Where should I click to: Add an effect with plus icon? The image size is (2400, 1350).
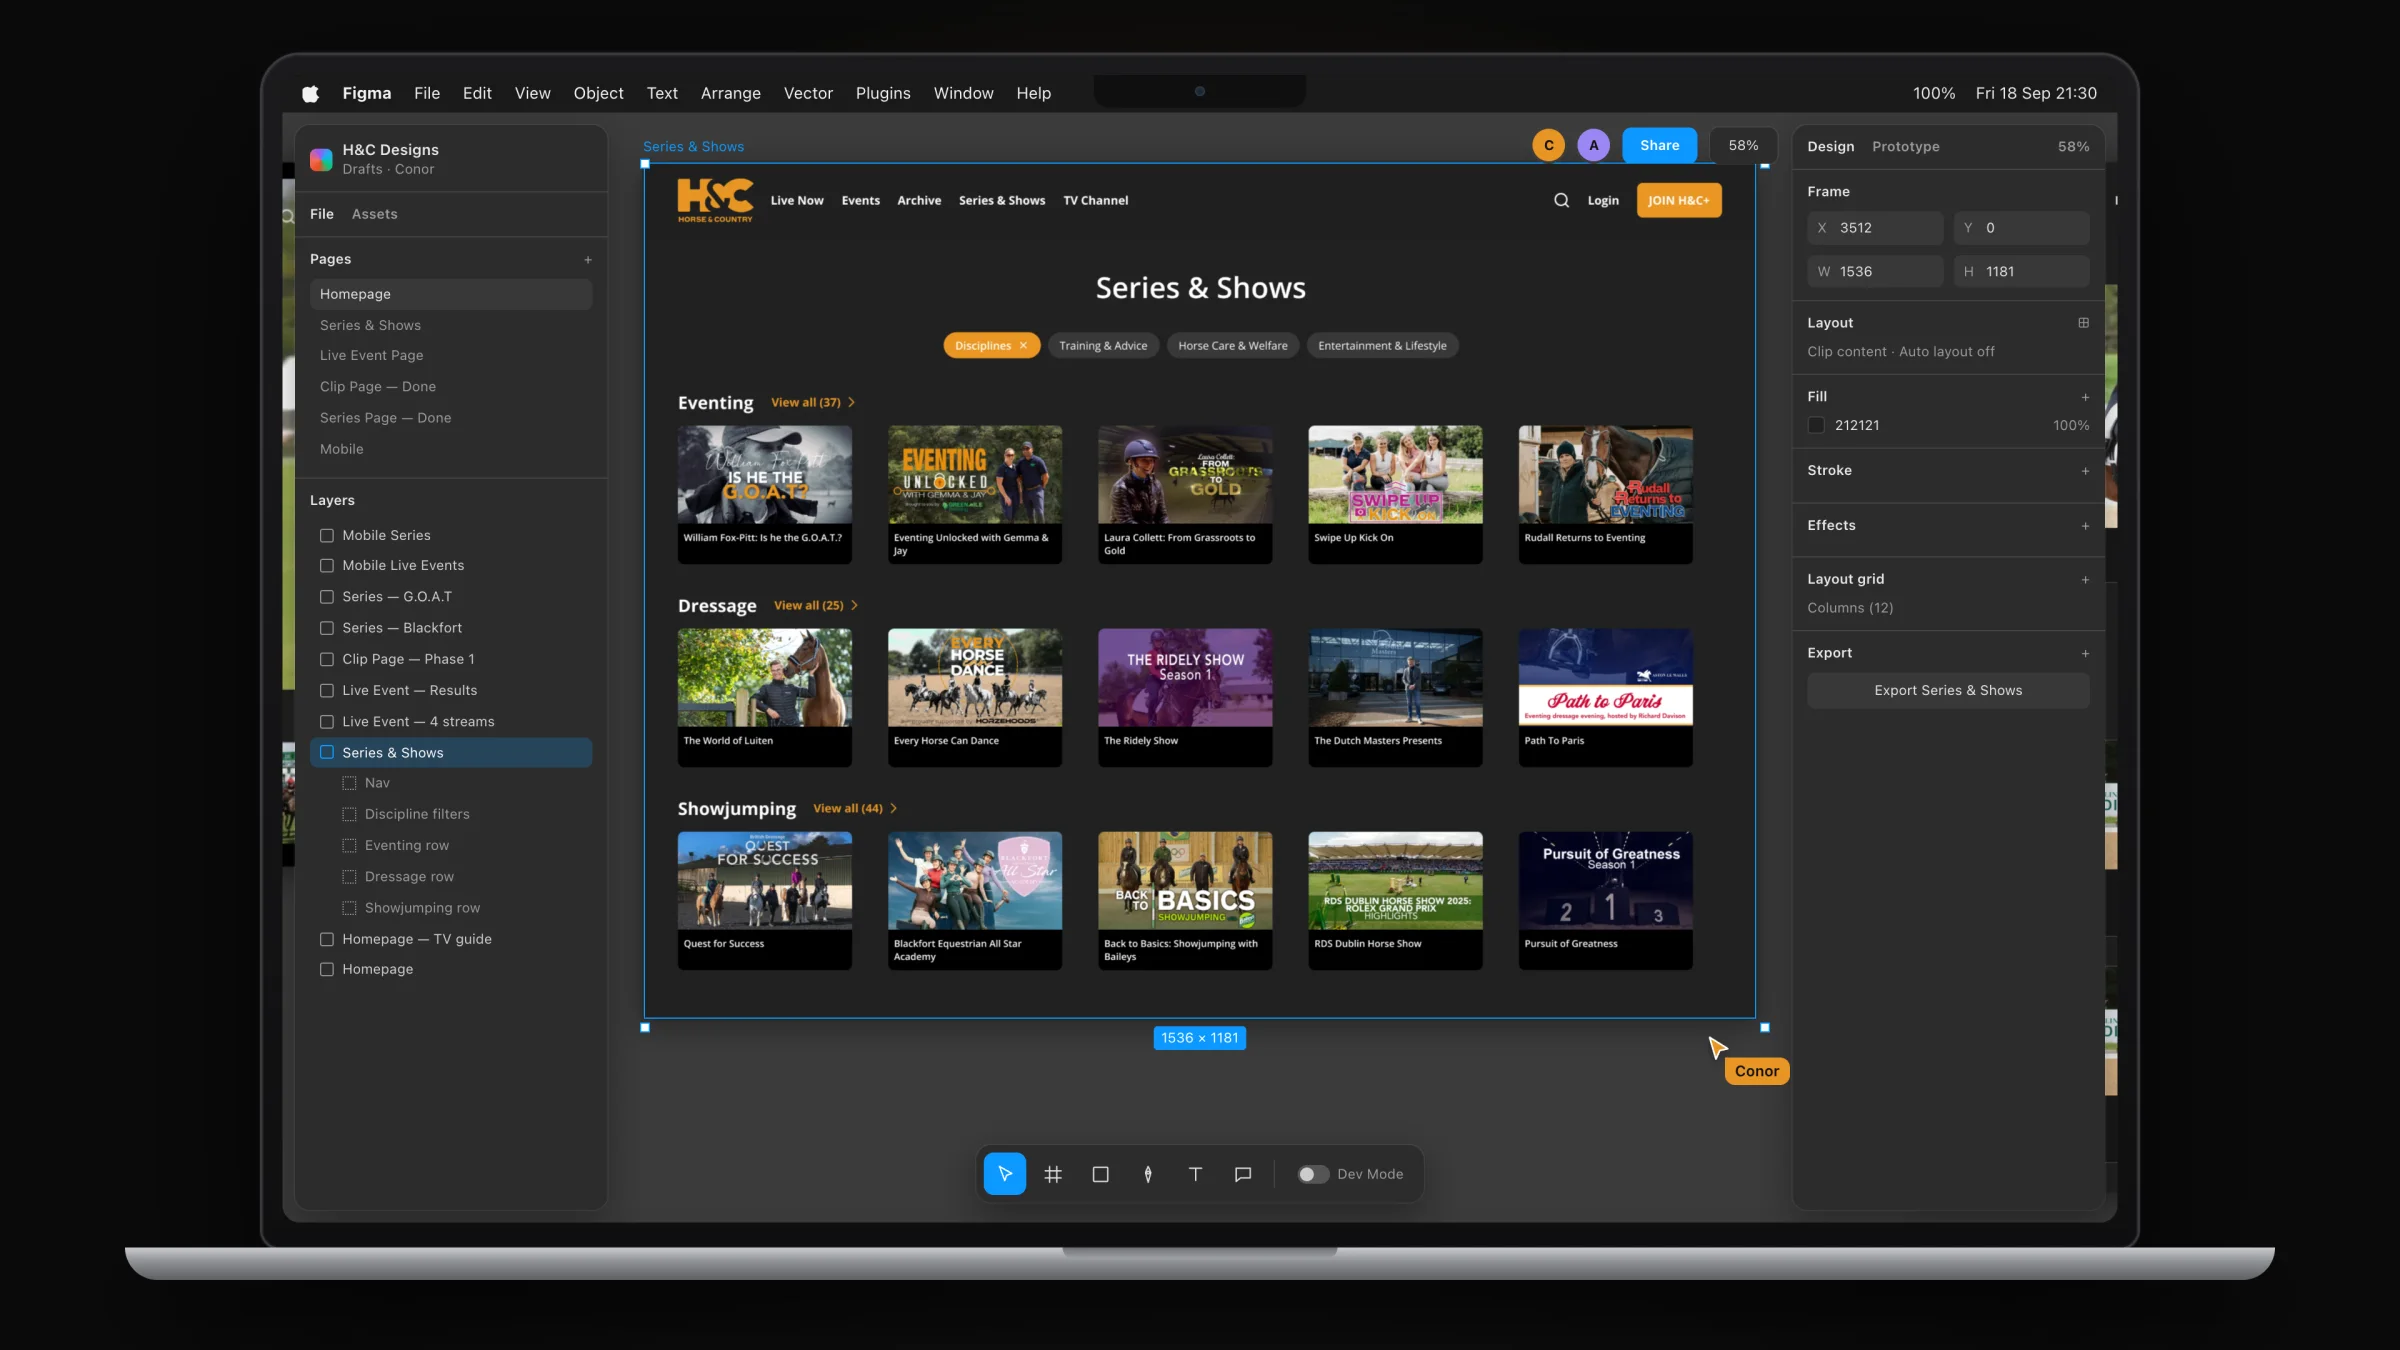click(x=2085, y=526)
